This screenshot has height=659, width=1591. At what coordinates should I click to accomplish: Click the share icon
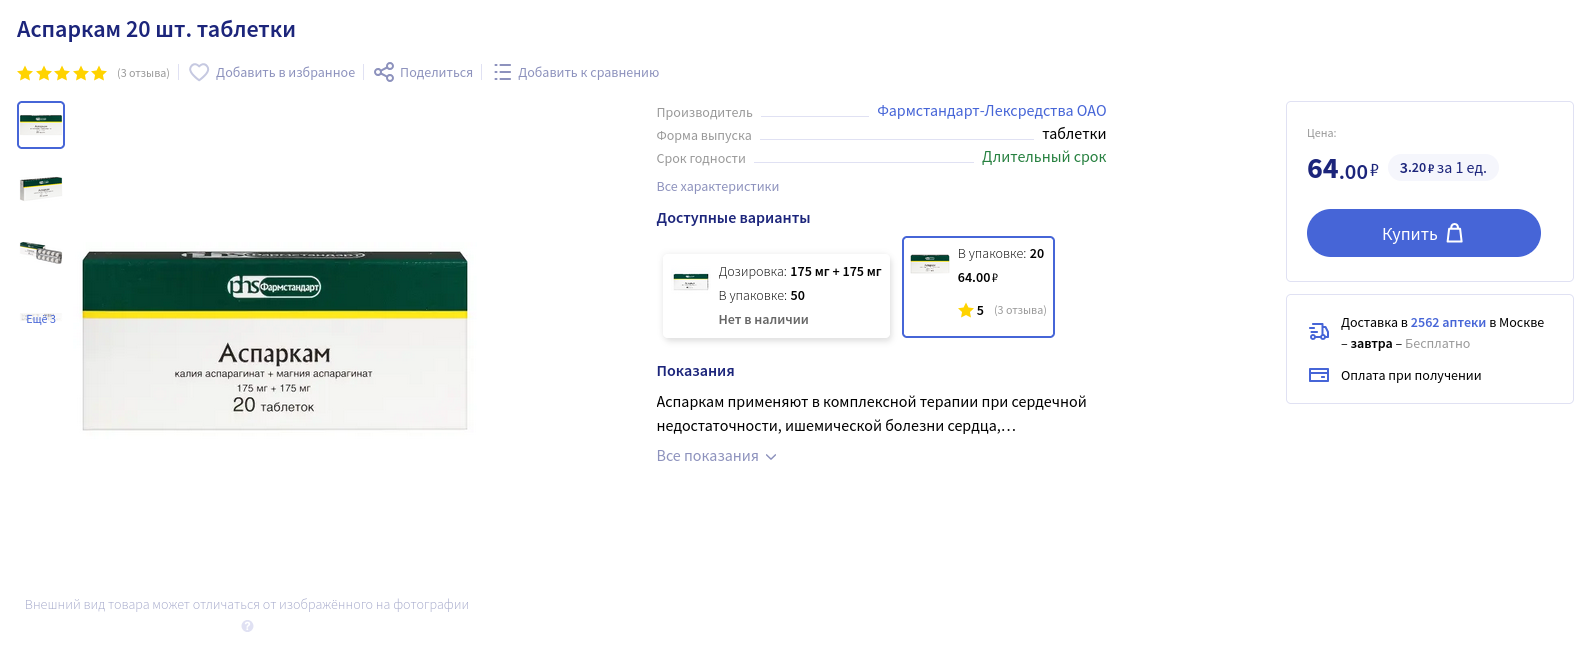click(384, 72)
